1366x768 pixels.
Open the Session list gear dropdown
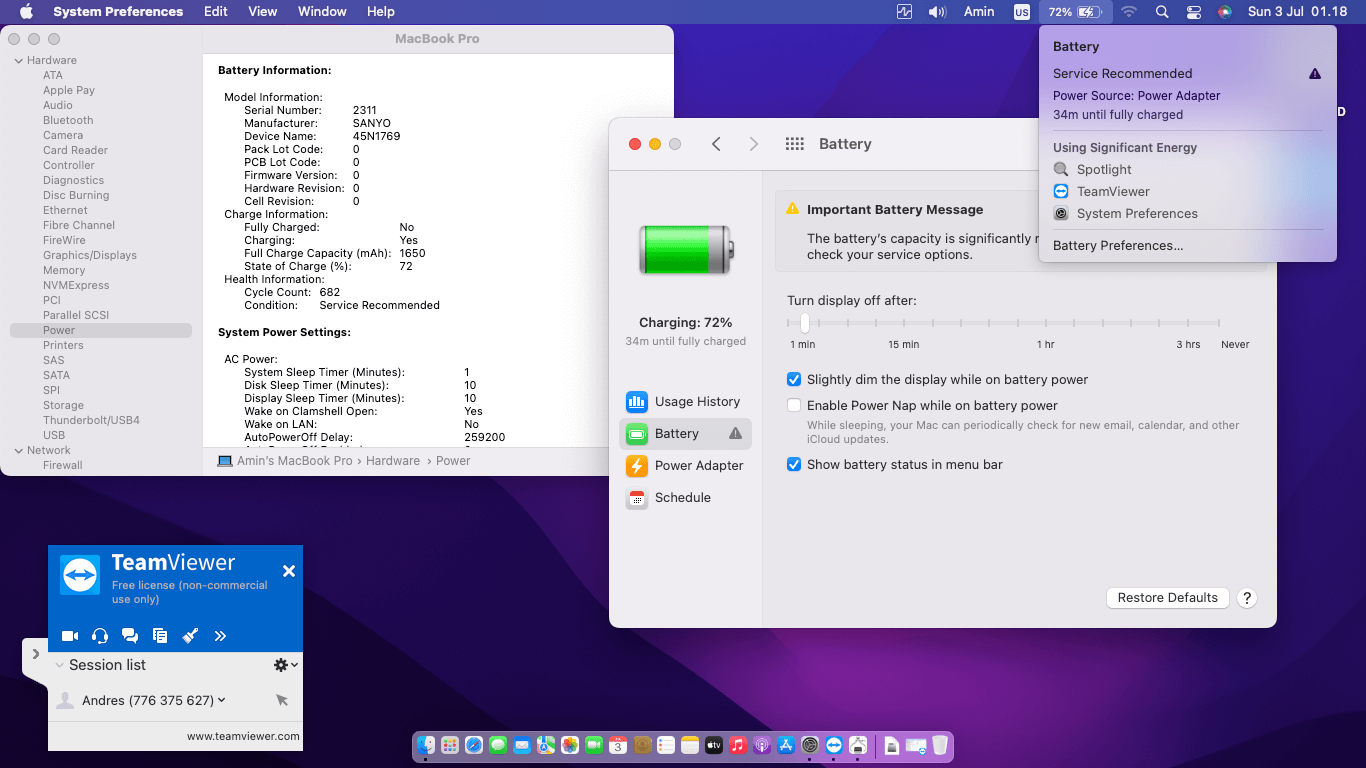click(285, 665)
